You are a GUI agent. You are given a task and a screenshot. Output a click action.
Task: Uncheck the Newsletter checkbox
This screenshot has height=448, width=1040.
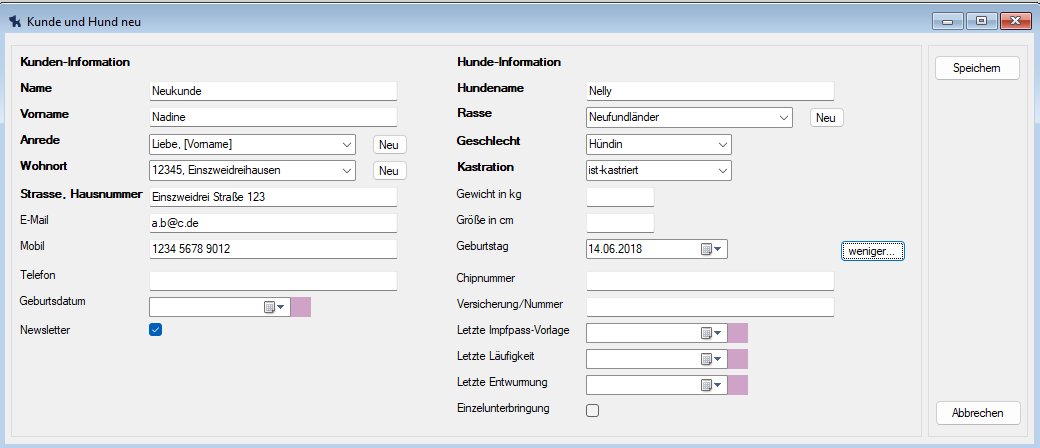156,330
